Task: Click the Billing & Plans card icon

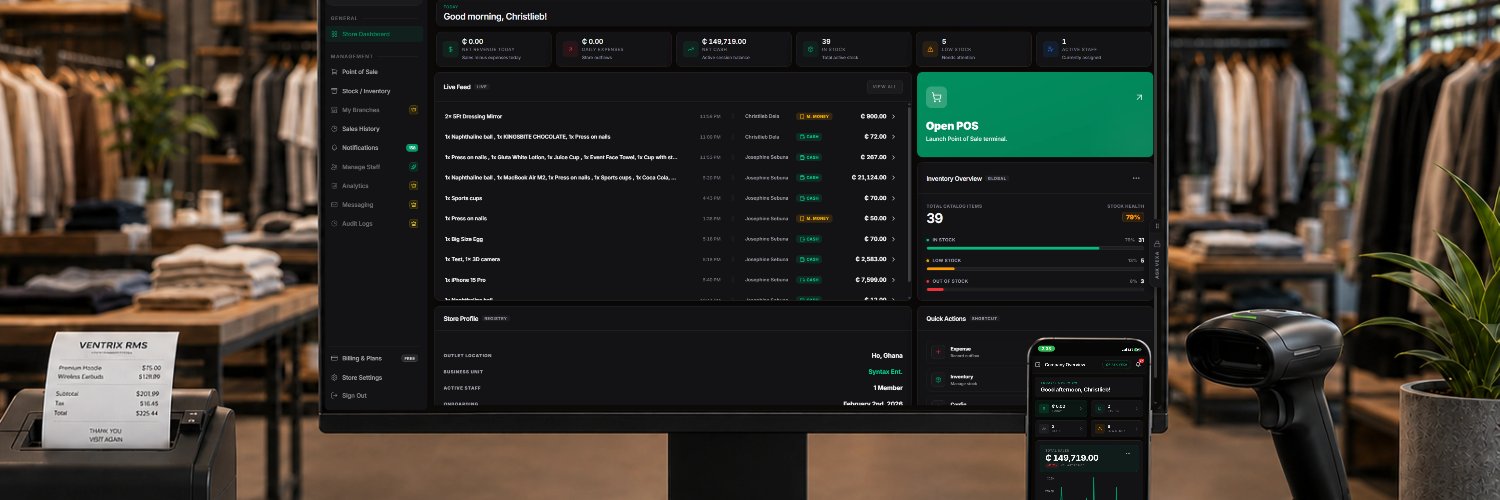Action: coord(334,358)
